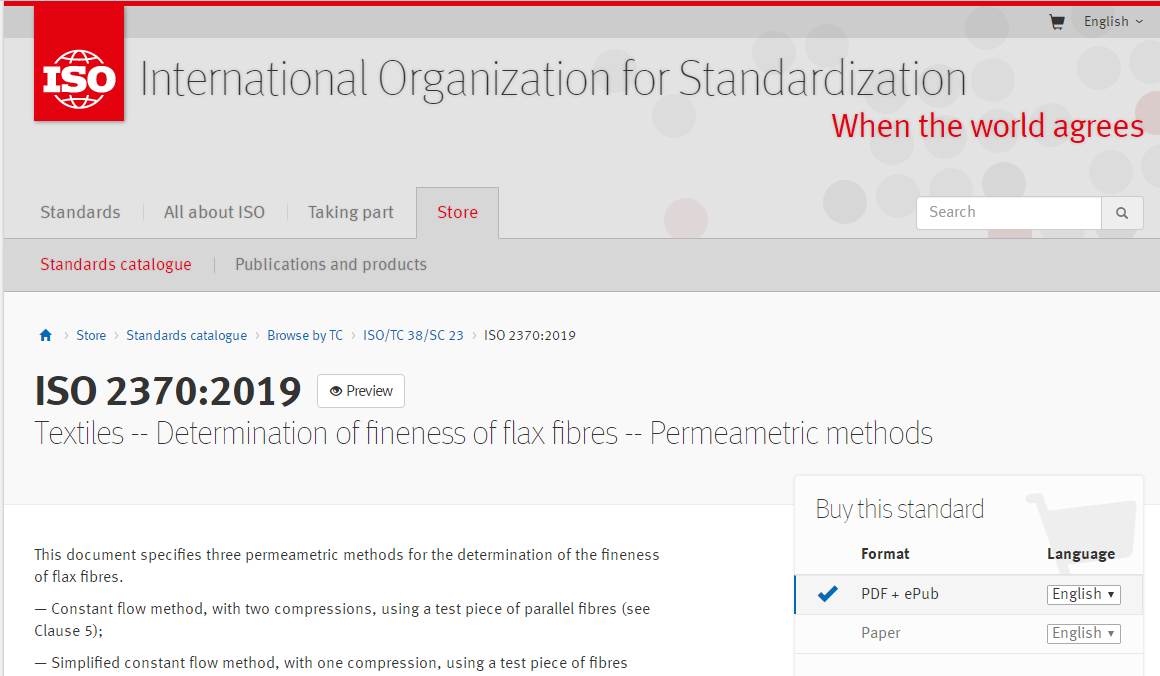
Task: Focus the Search input field
Action: tap(1009, 213)
